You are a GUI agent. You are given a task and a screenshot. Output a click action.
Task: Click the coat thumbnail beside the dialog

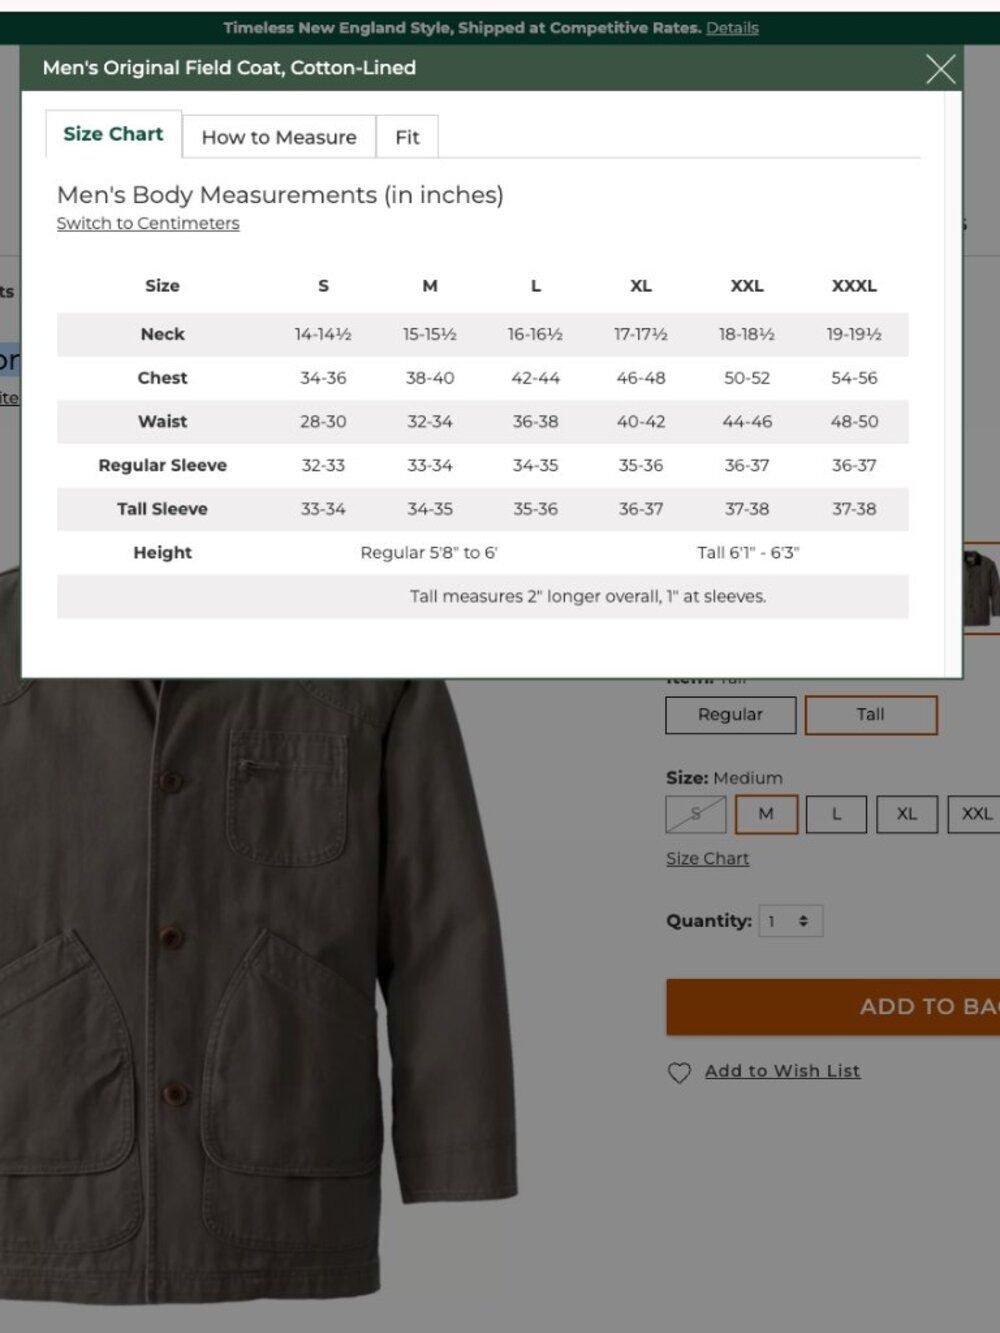[x=981, y=588]
